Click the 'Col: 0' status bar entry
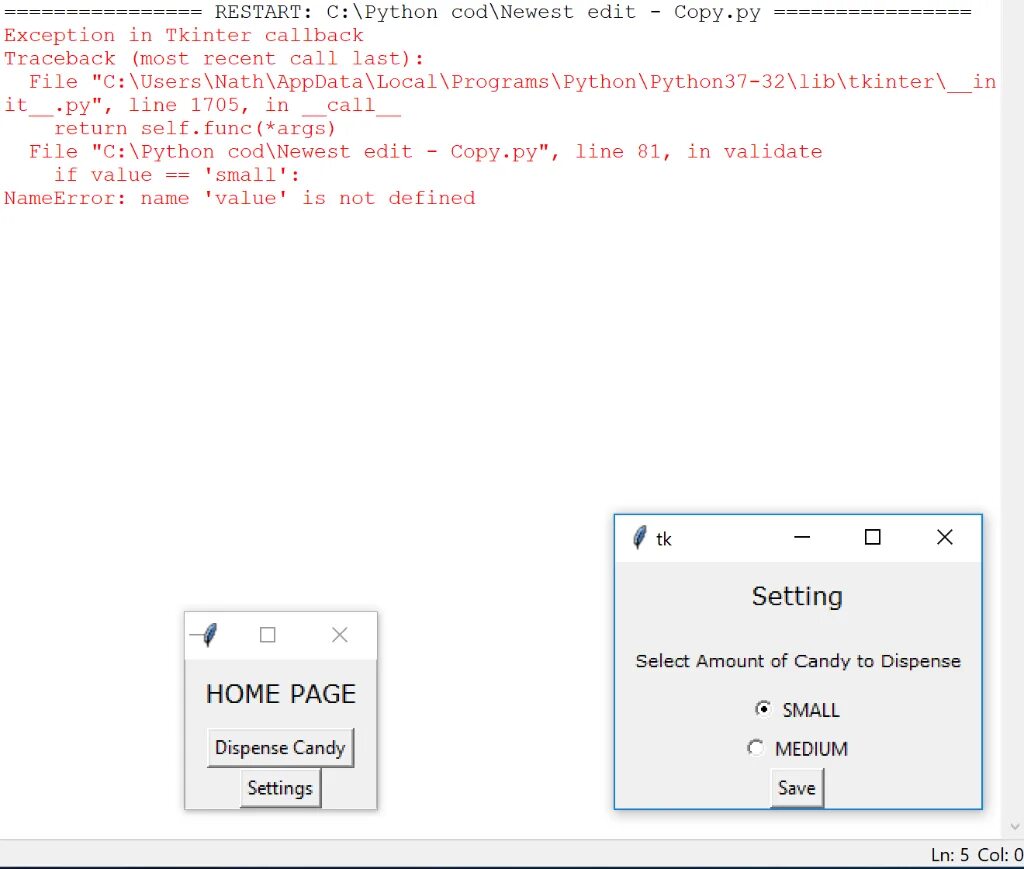This screenshot has height=869, width=1024. (x=1000, y=855)
